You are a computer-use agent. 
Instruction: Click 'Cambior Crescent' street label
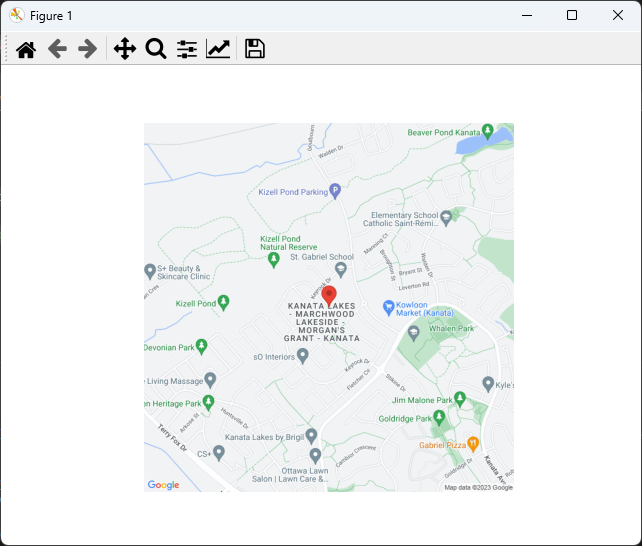click(x=355, y=455)
